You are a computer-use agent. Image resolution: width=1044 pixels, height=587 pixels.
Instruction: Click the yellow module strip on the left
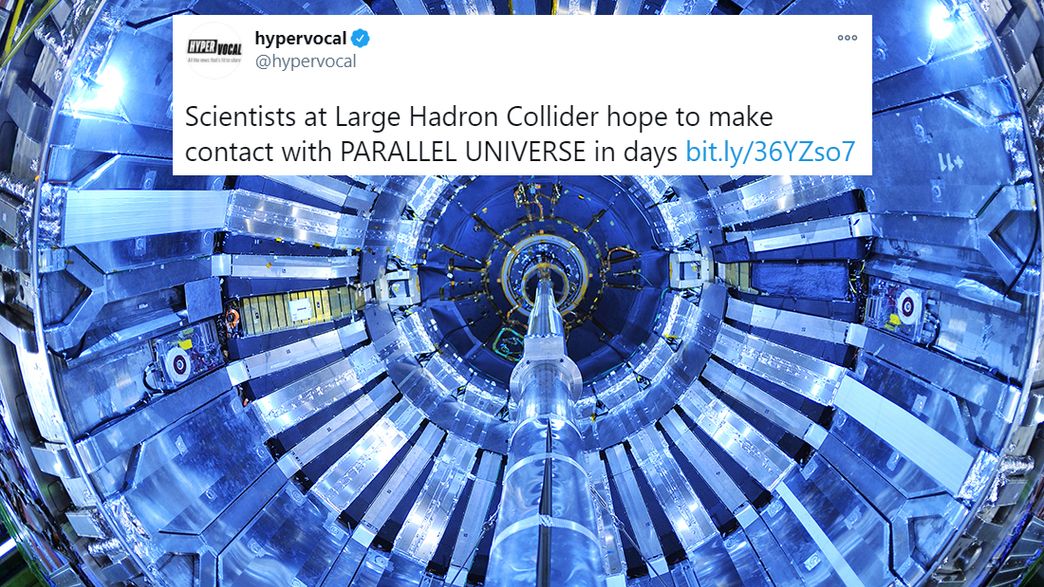(296, 310)
